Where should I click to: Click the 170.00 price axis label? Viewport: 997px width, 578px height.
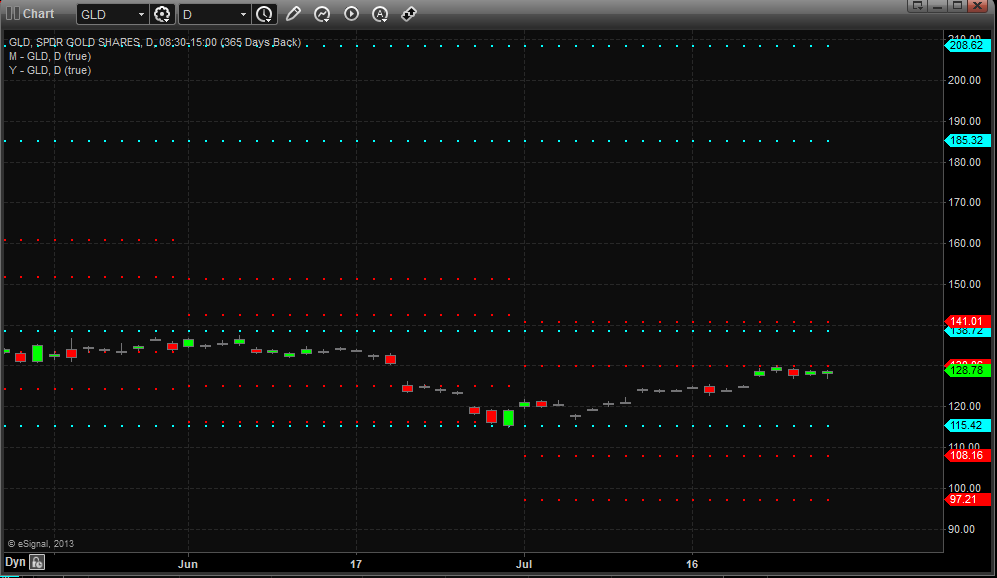964,202
